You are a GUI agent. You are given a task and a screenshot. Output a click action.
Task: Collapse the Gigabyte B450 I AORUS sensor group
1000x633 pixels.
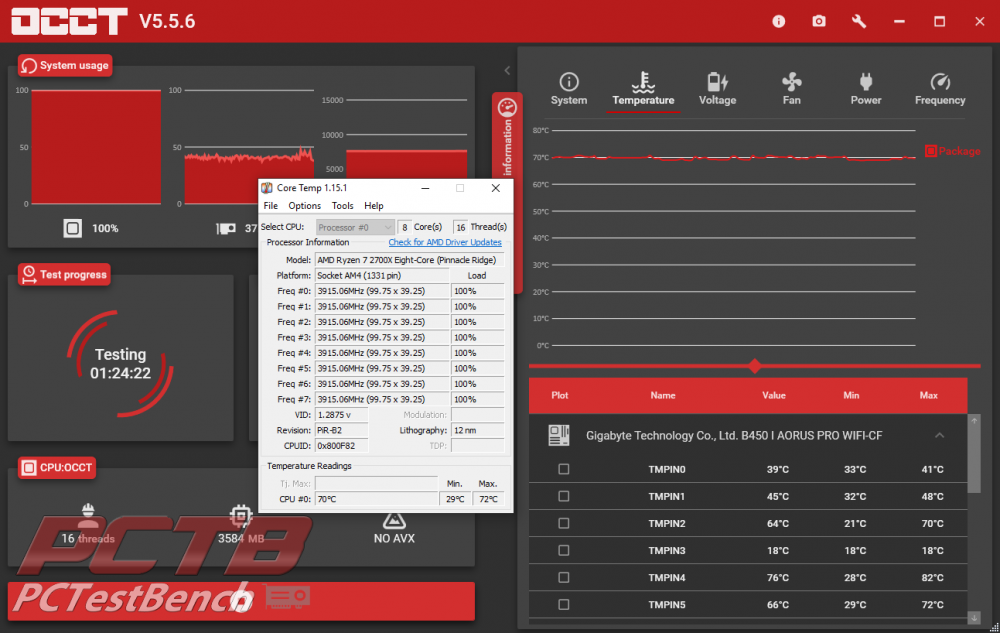[939, 436]
